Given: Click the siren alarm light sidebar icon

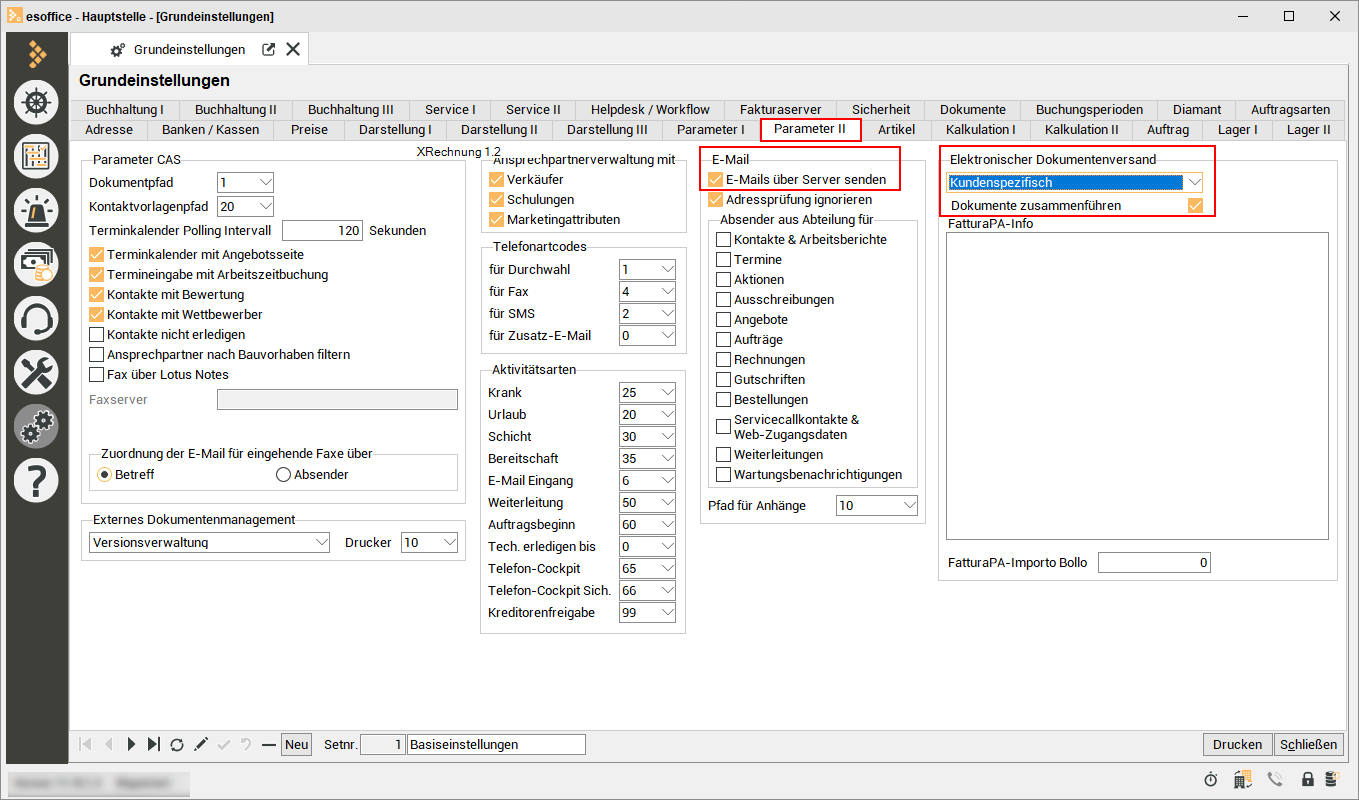Looking at the screenshot, I should point(37,209).
